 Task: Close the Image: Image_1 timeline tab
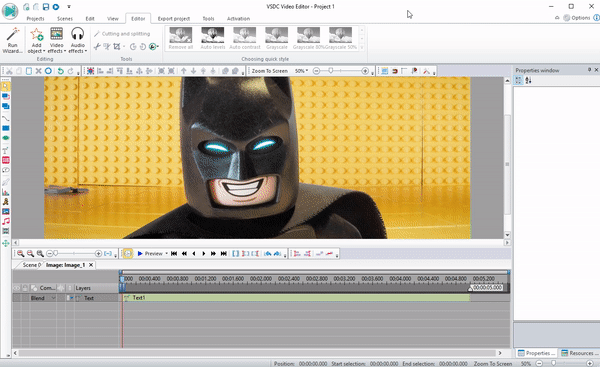pyautogui.click(x=91, y=265)
